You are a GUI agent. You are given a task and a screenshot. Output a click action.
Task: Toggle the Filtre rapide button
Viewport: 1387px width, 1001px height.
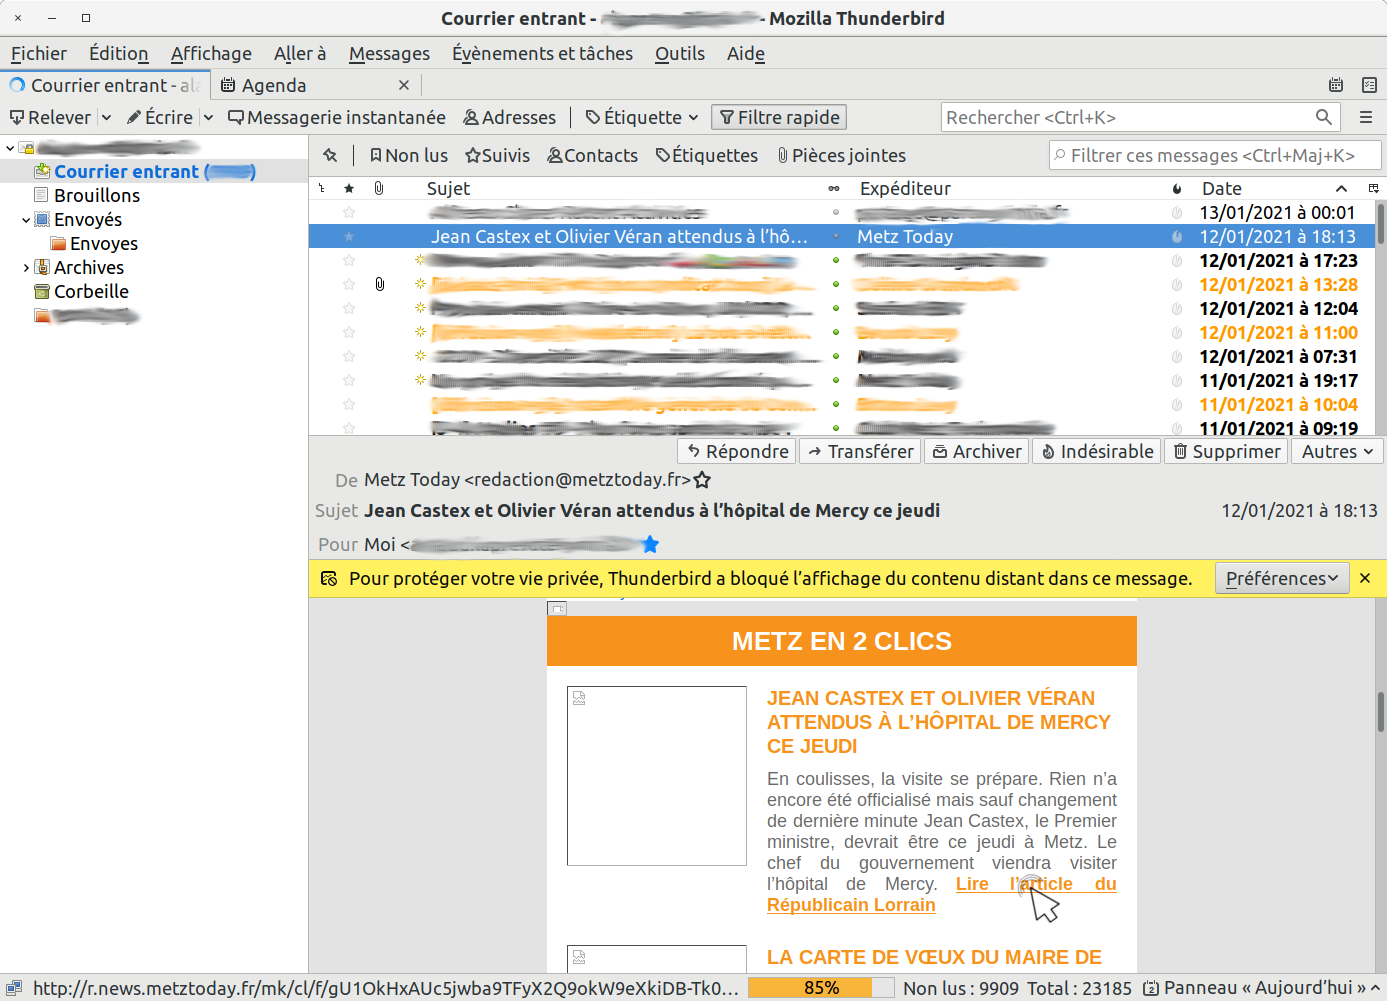(779, 117)
